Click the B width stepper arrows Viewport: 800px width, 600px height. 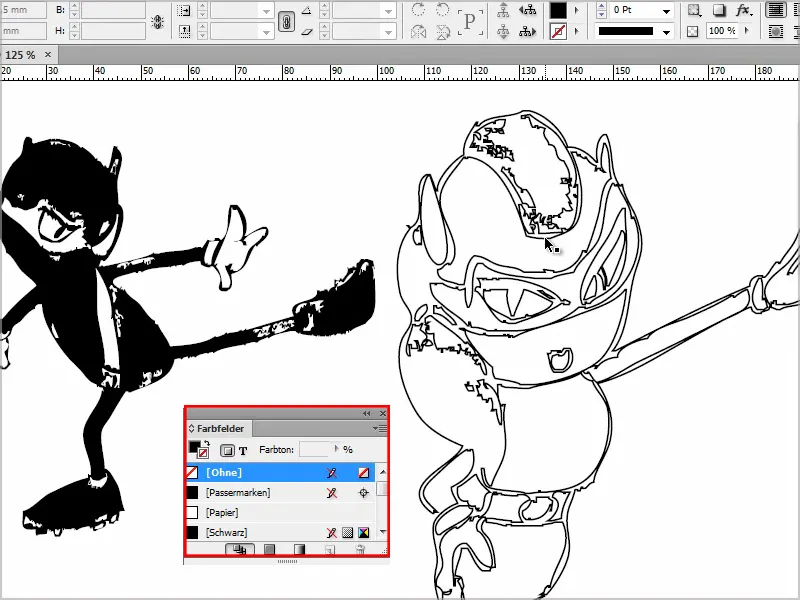tap(74, 10)
